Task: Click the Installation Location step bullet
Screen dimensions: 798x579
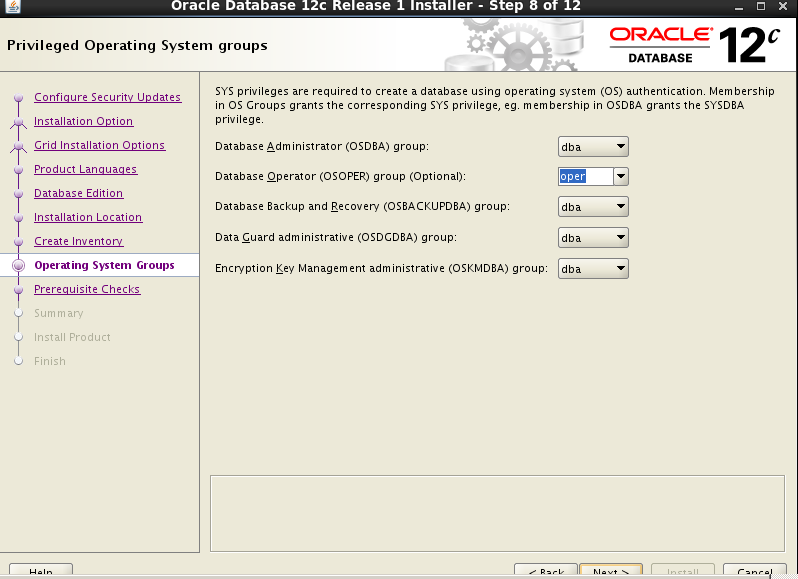Action: [19, 217]
